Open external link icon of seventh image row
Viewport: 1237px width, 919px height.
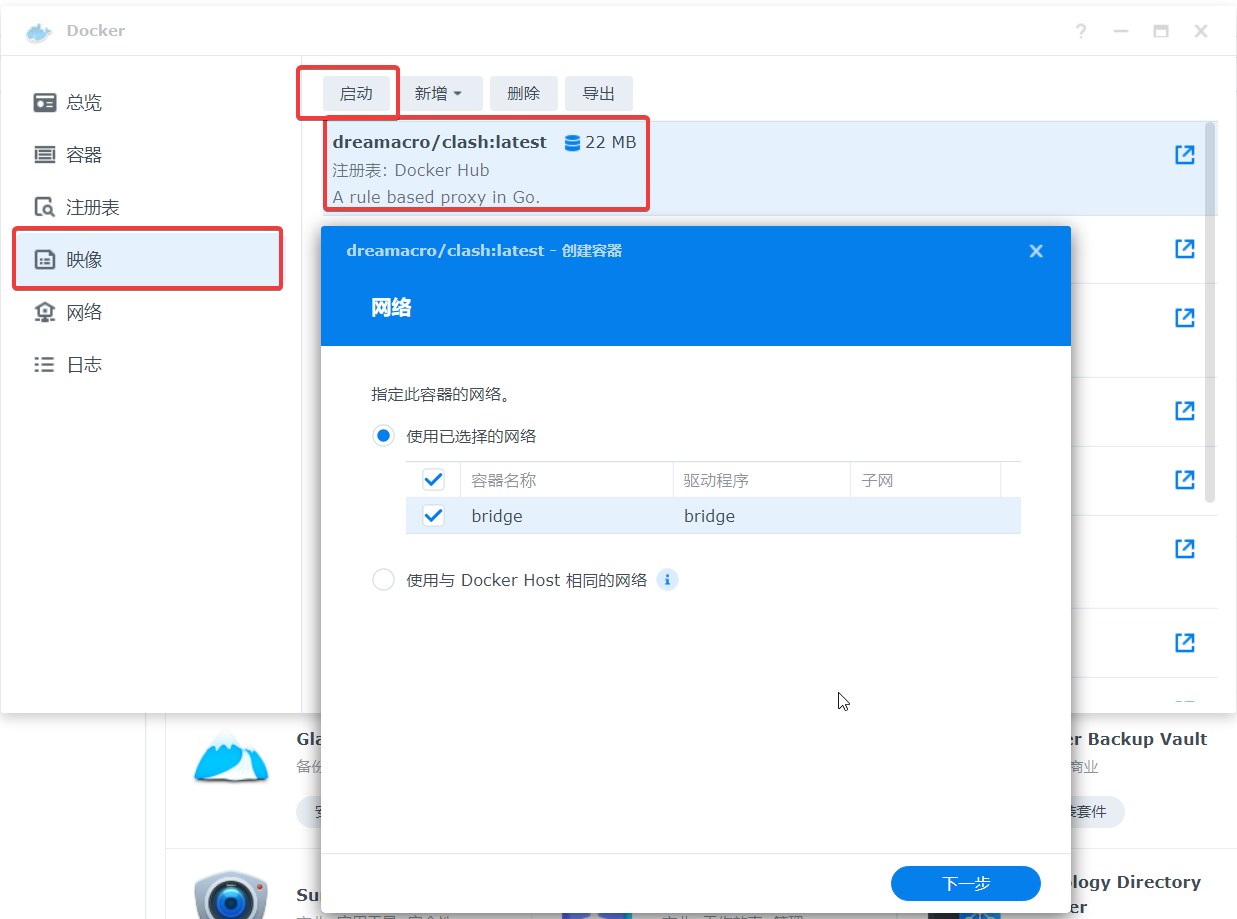click(1184, 642)
